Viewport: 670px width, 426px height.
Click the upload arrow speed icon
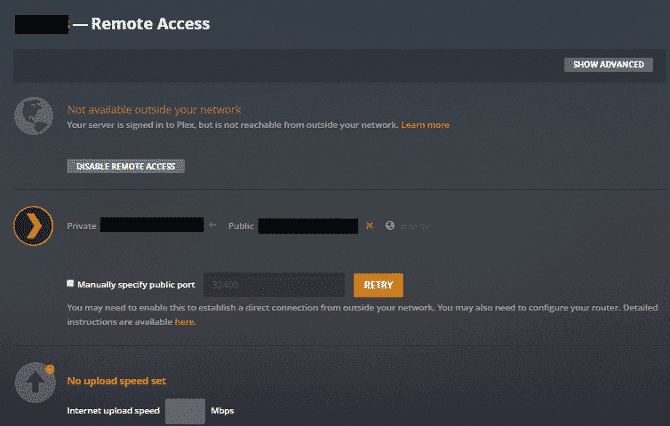click(35, 383)
